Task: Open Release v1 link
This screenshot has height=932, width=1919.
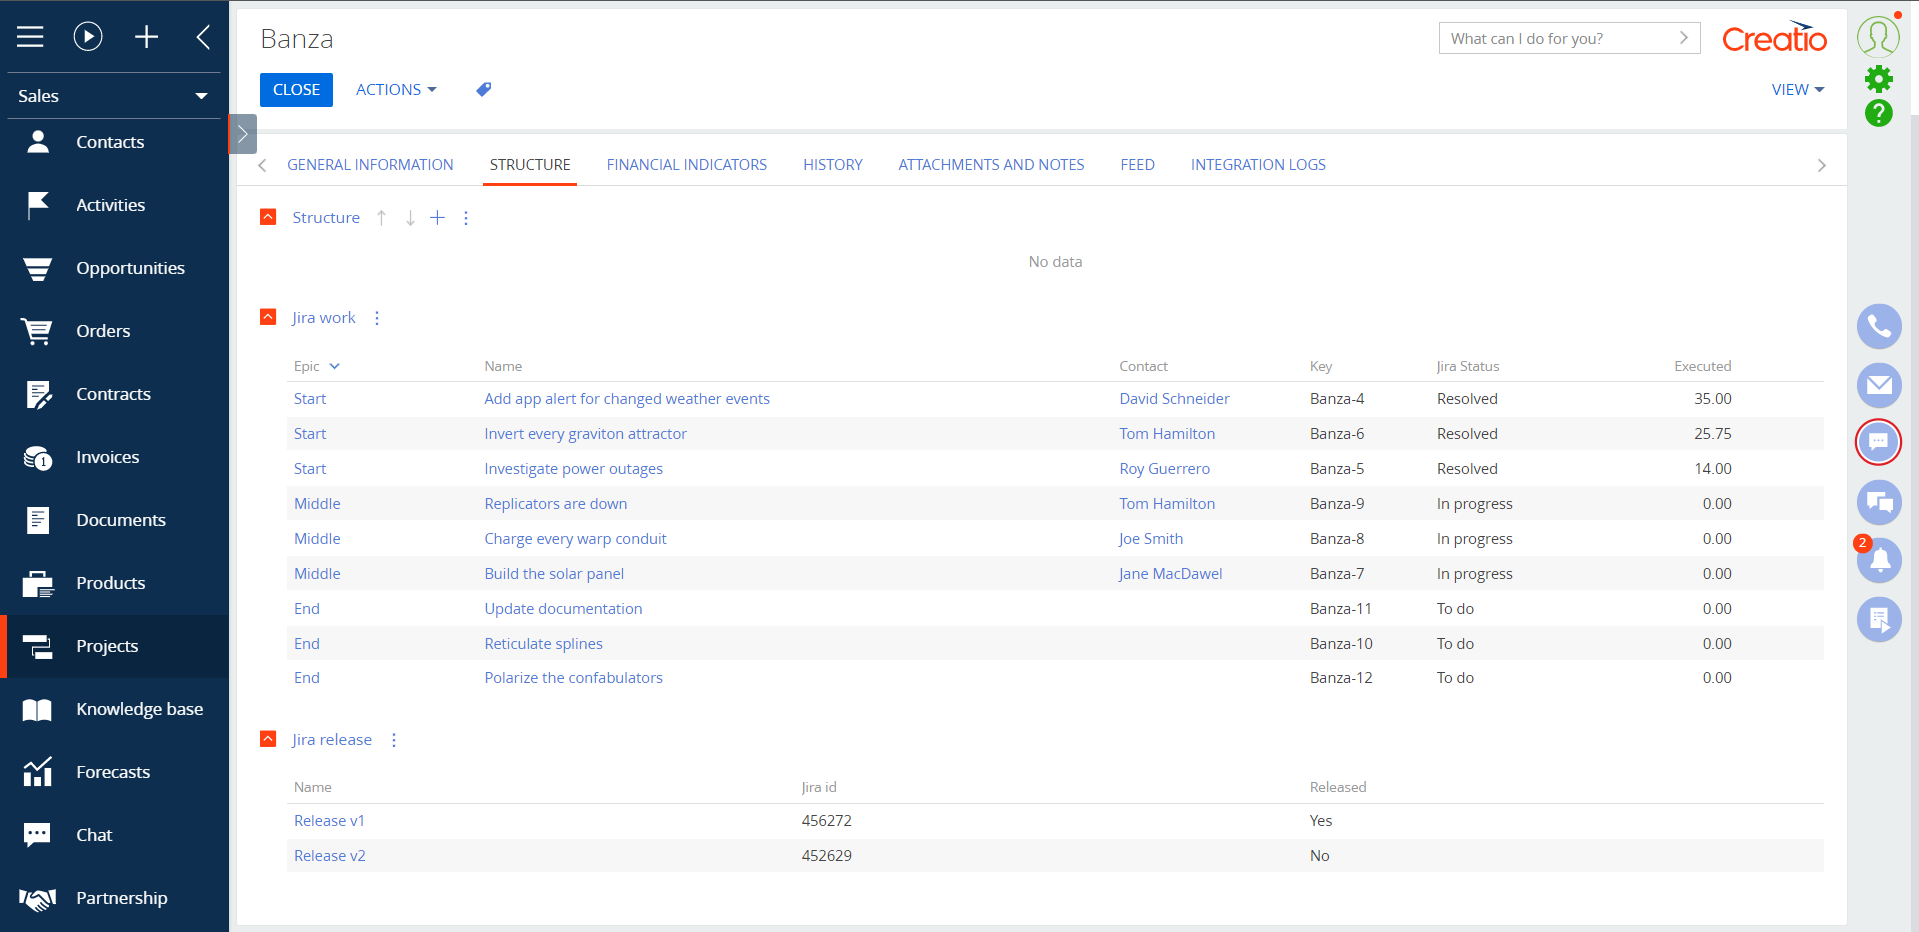Action: coord(329,821)
